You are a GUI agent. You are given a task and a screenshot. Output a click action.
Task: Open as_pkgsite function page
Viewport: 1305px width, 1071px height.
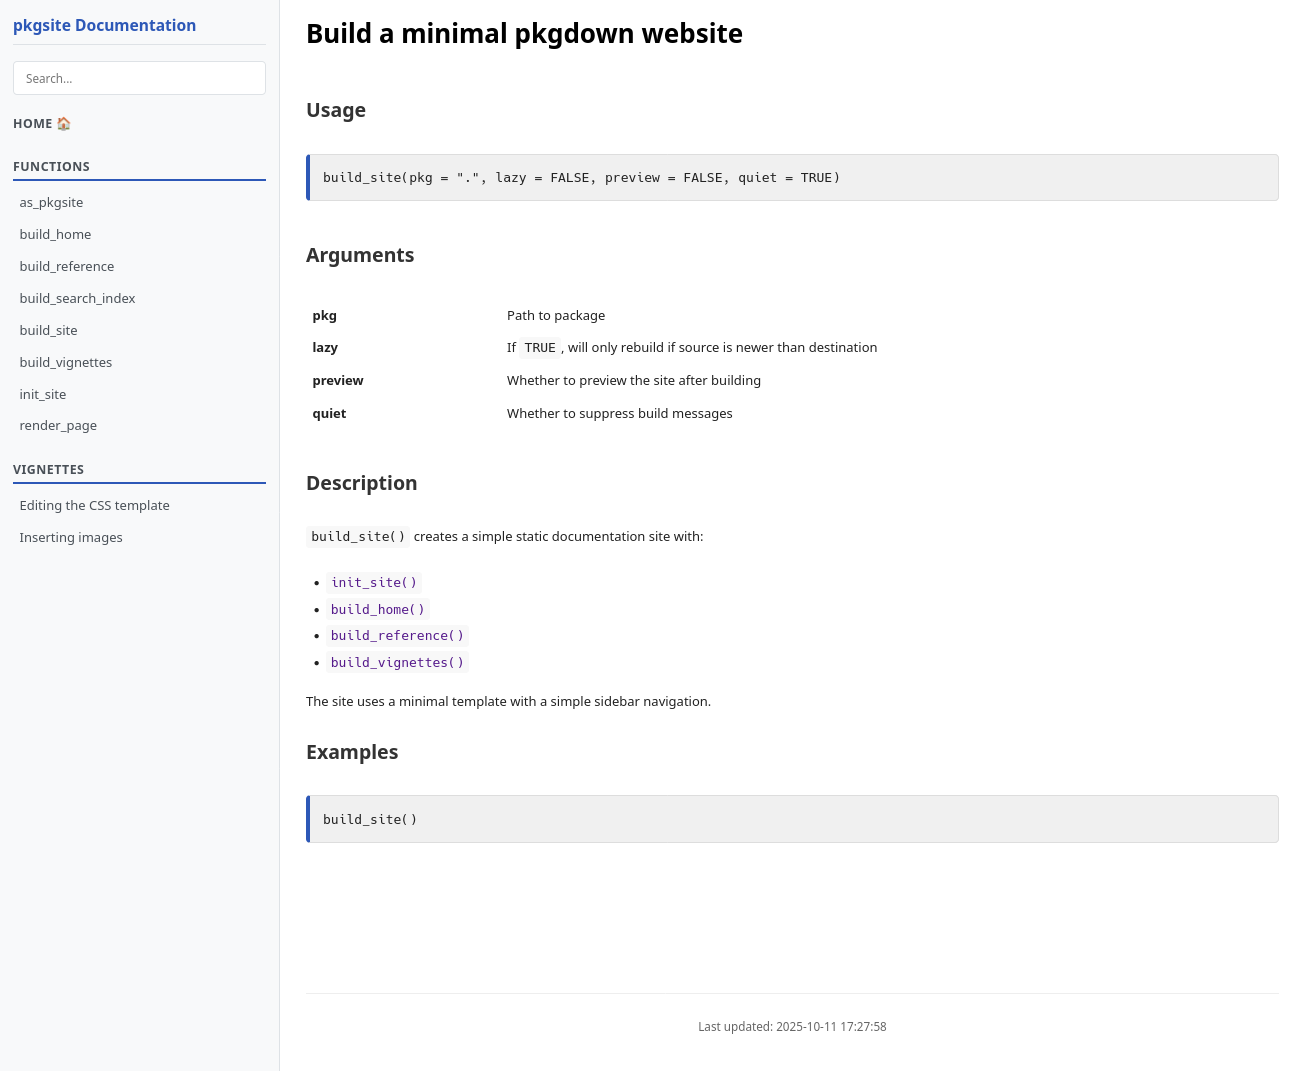click(51, 202)
